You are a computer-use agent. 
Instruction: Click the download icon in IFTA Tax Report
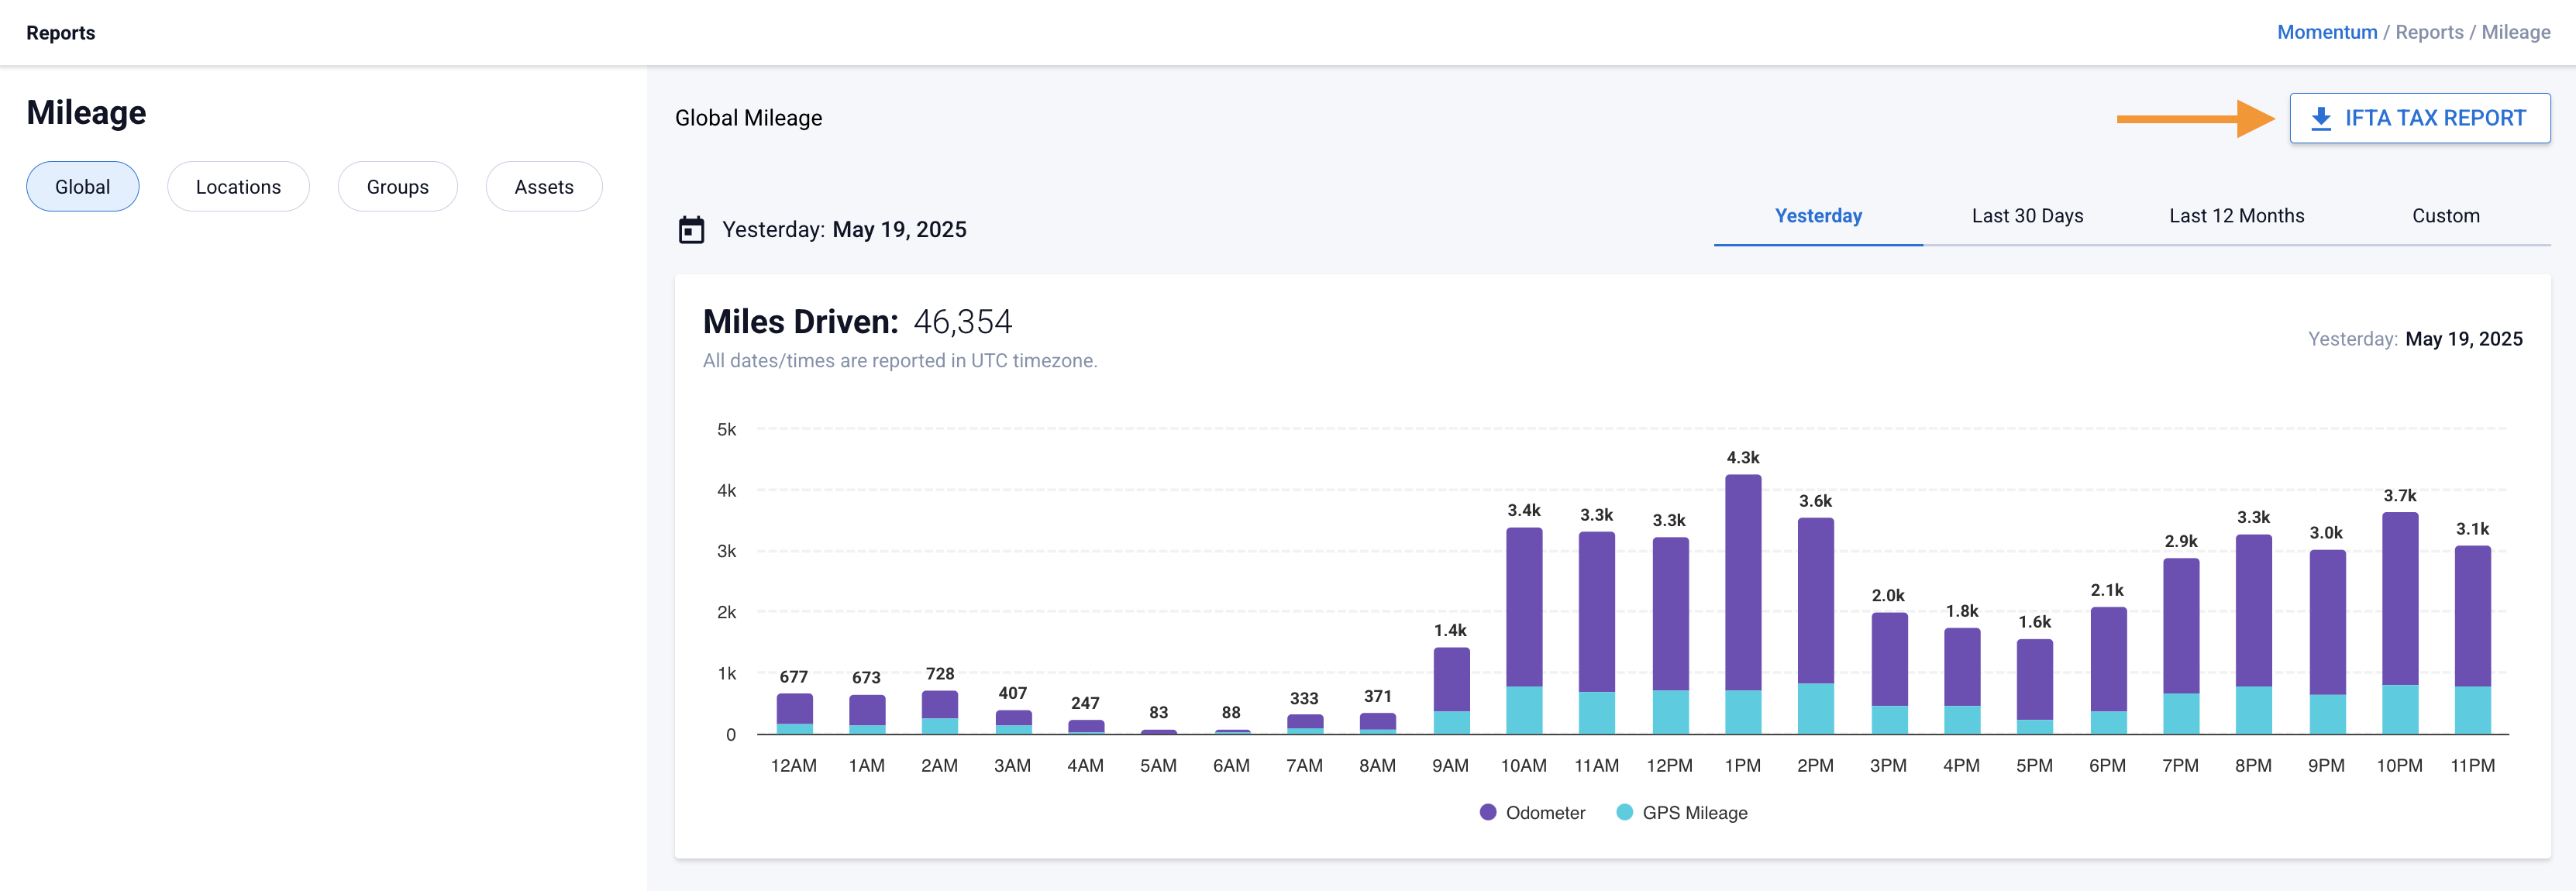click(x=2321, y=119)
